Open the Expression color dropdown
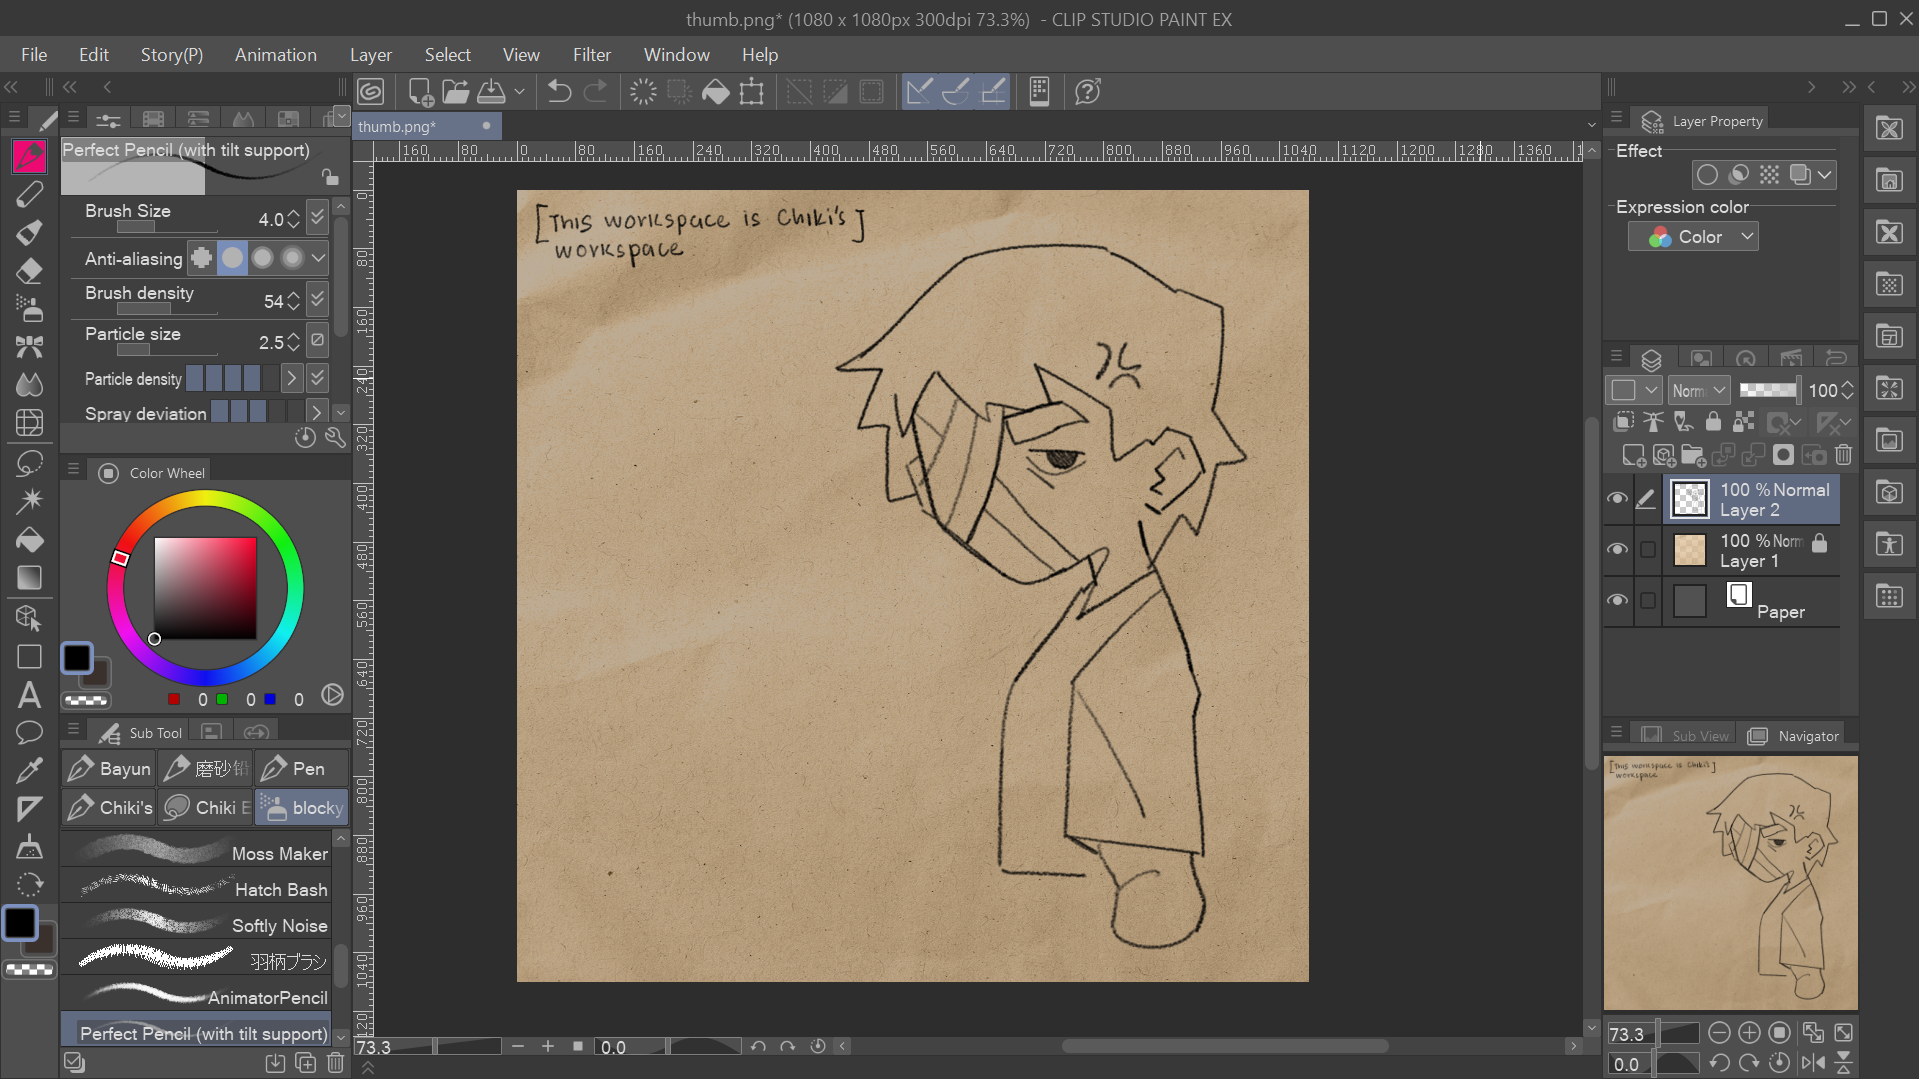The width and height of the screenshot is (1919, 1079). coord(1693,237)
